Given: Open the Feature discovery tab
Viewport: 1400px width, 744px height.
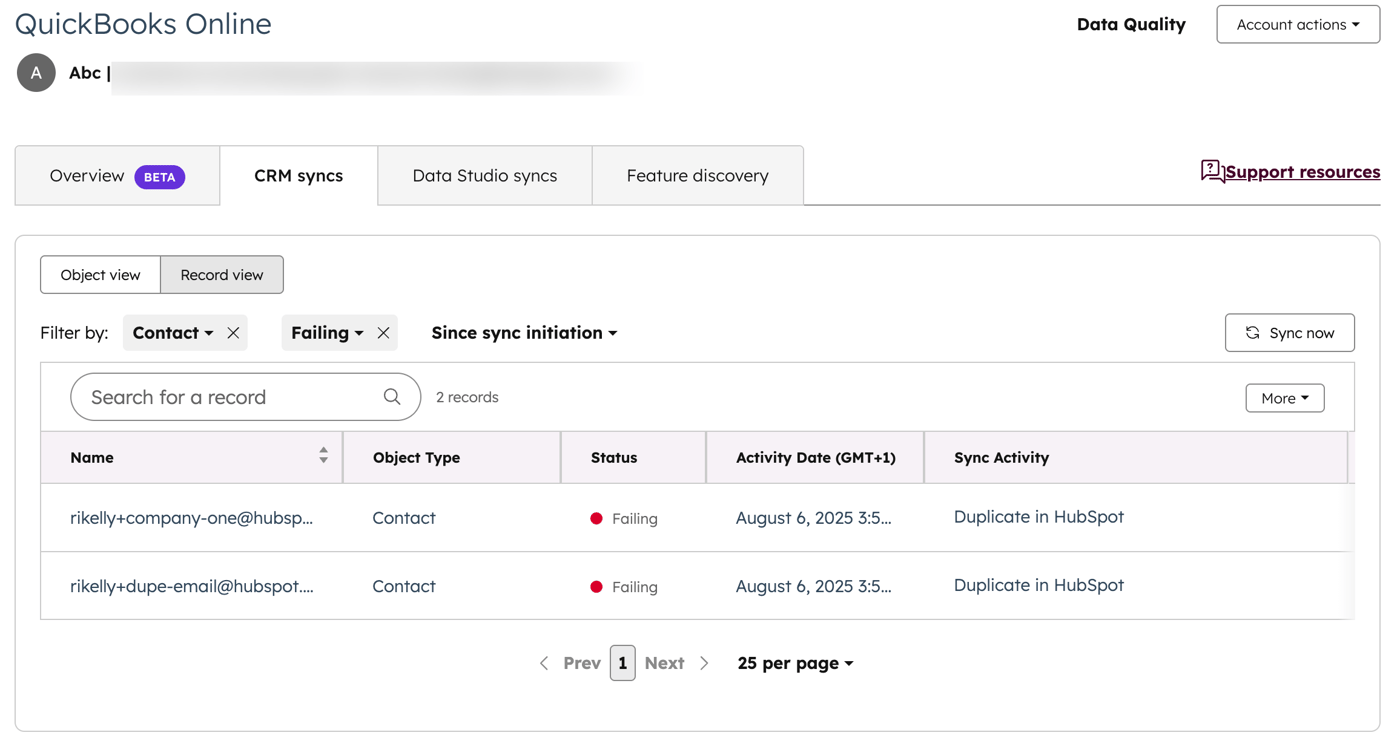Looking at the screenshot, I should pos(697,174).
